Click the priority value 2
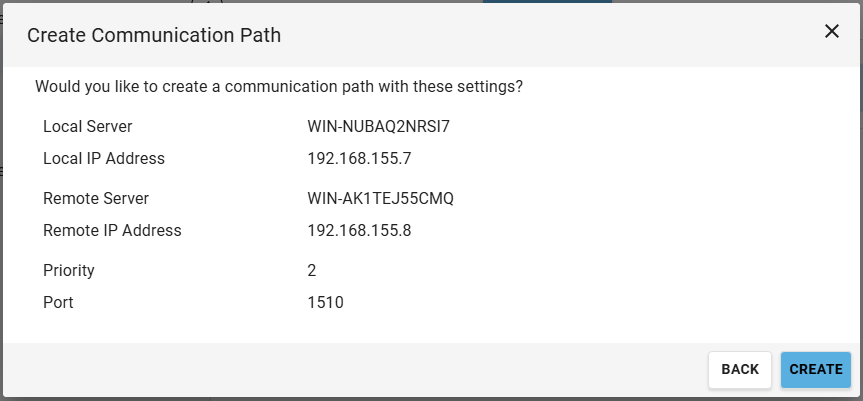The image size is (863, 401). click(x=312, y=270)
